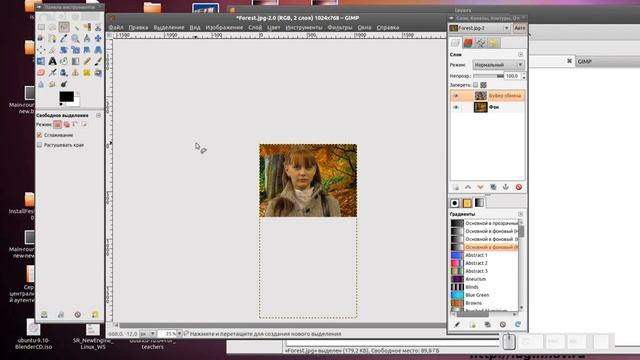
Task: Select the Scissors Select tool
Action: (98, 27)
